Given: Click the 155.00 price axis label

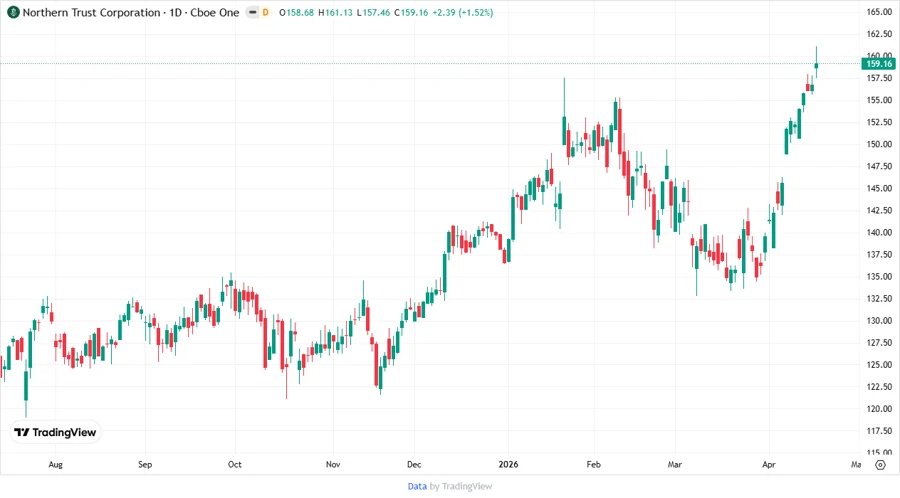Looking at the screenshot, I should [879, 100].
